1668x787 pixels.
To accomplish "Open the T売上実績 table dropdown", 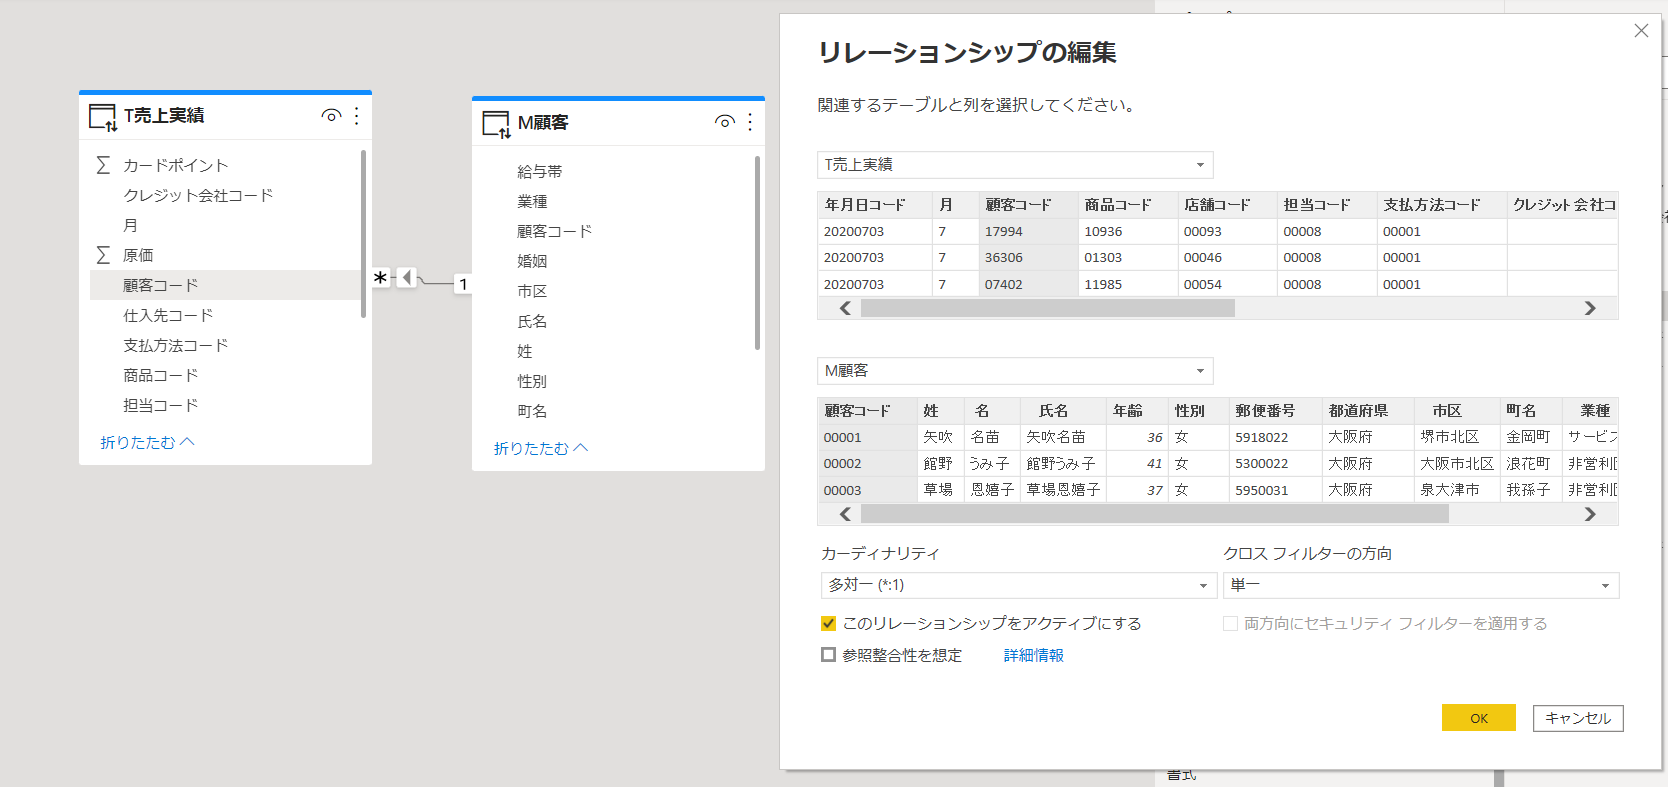I will coord(1015,165).
